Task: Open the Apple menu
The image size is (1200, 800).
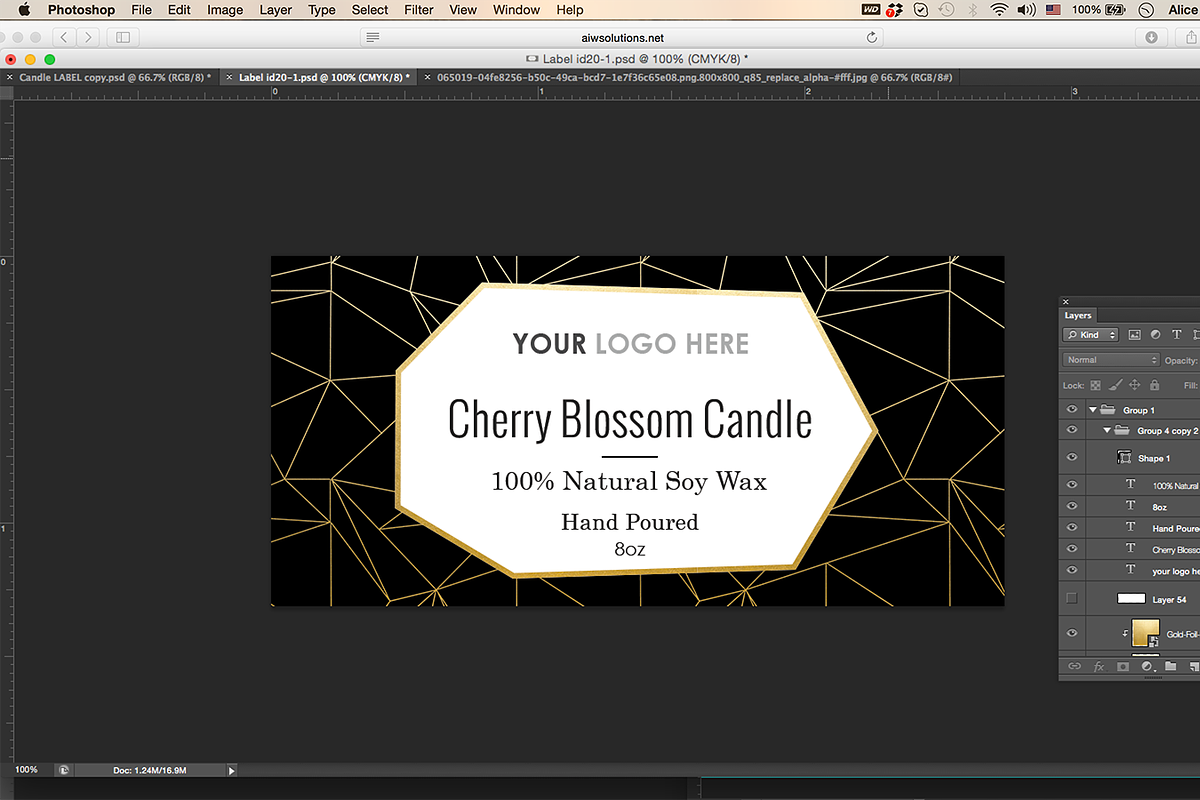Action: coord(23,10)
